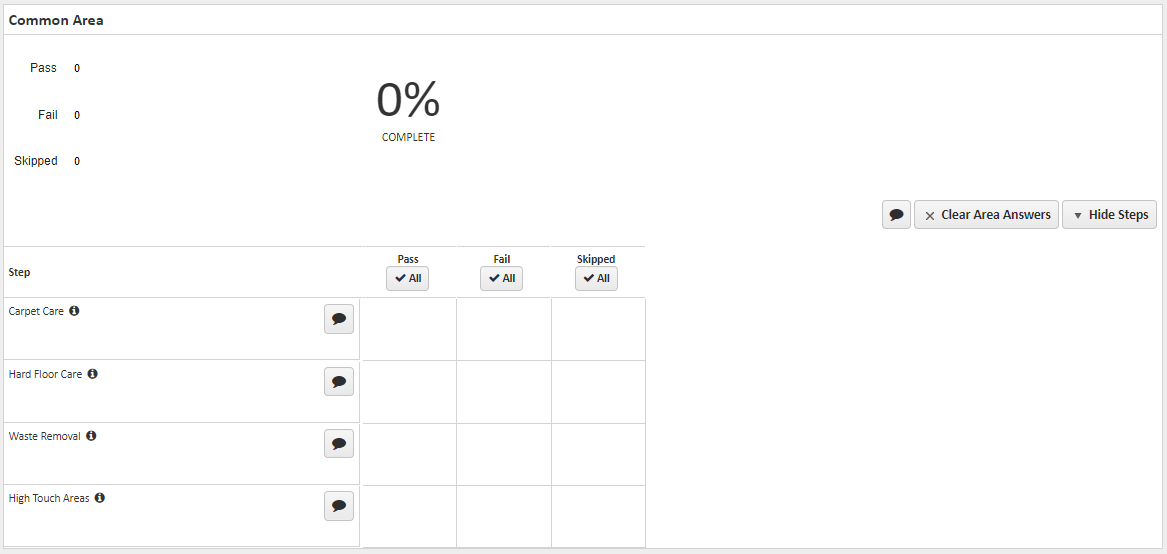Open the Common Area comment bubble
The width and height of the screenshot is (1167, 554).
896,215
